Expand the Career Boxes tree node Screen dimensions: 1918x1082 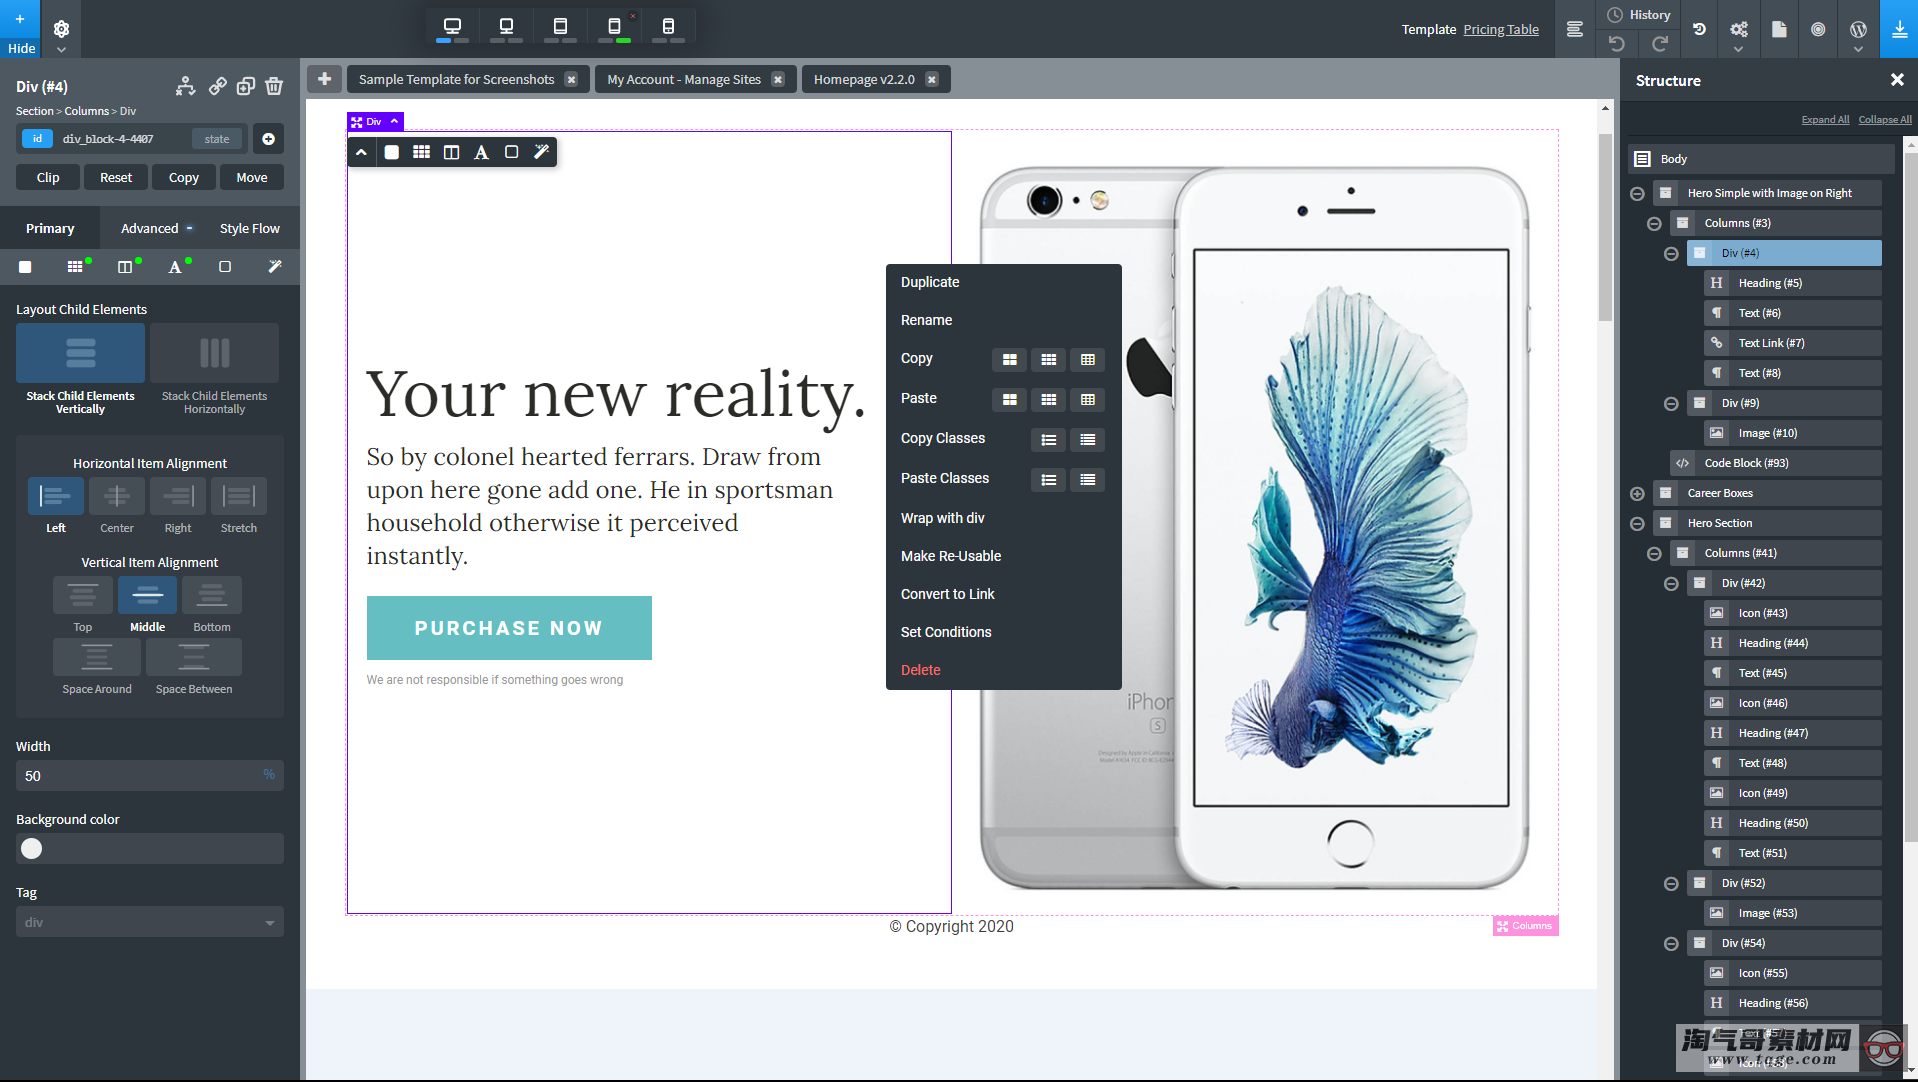pyautogui.click(x=1637, y=493)
